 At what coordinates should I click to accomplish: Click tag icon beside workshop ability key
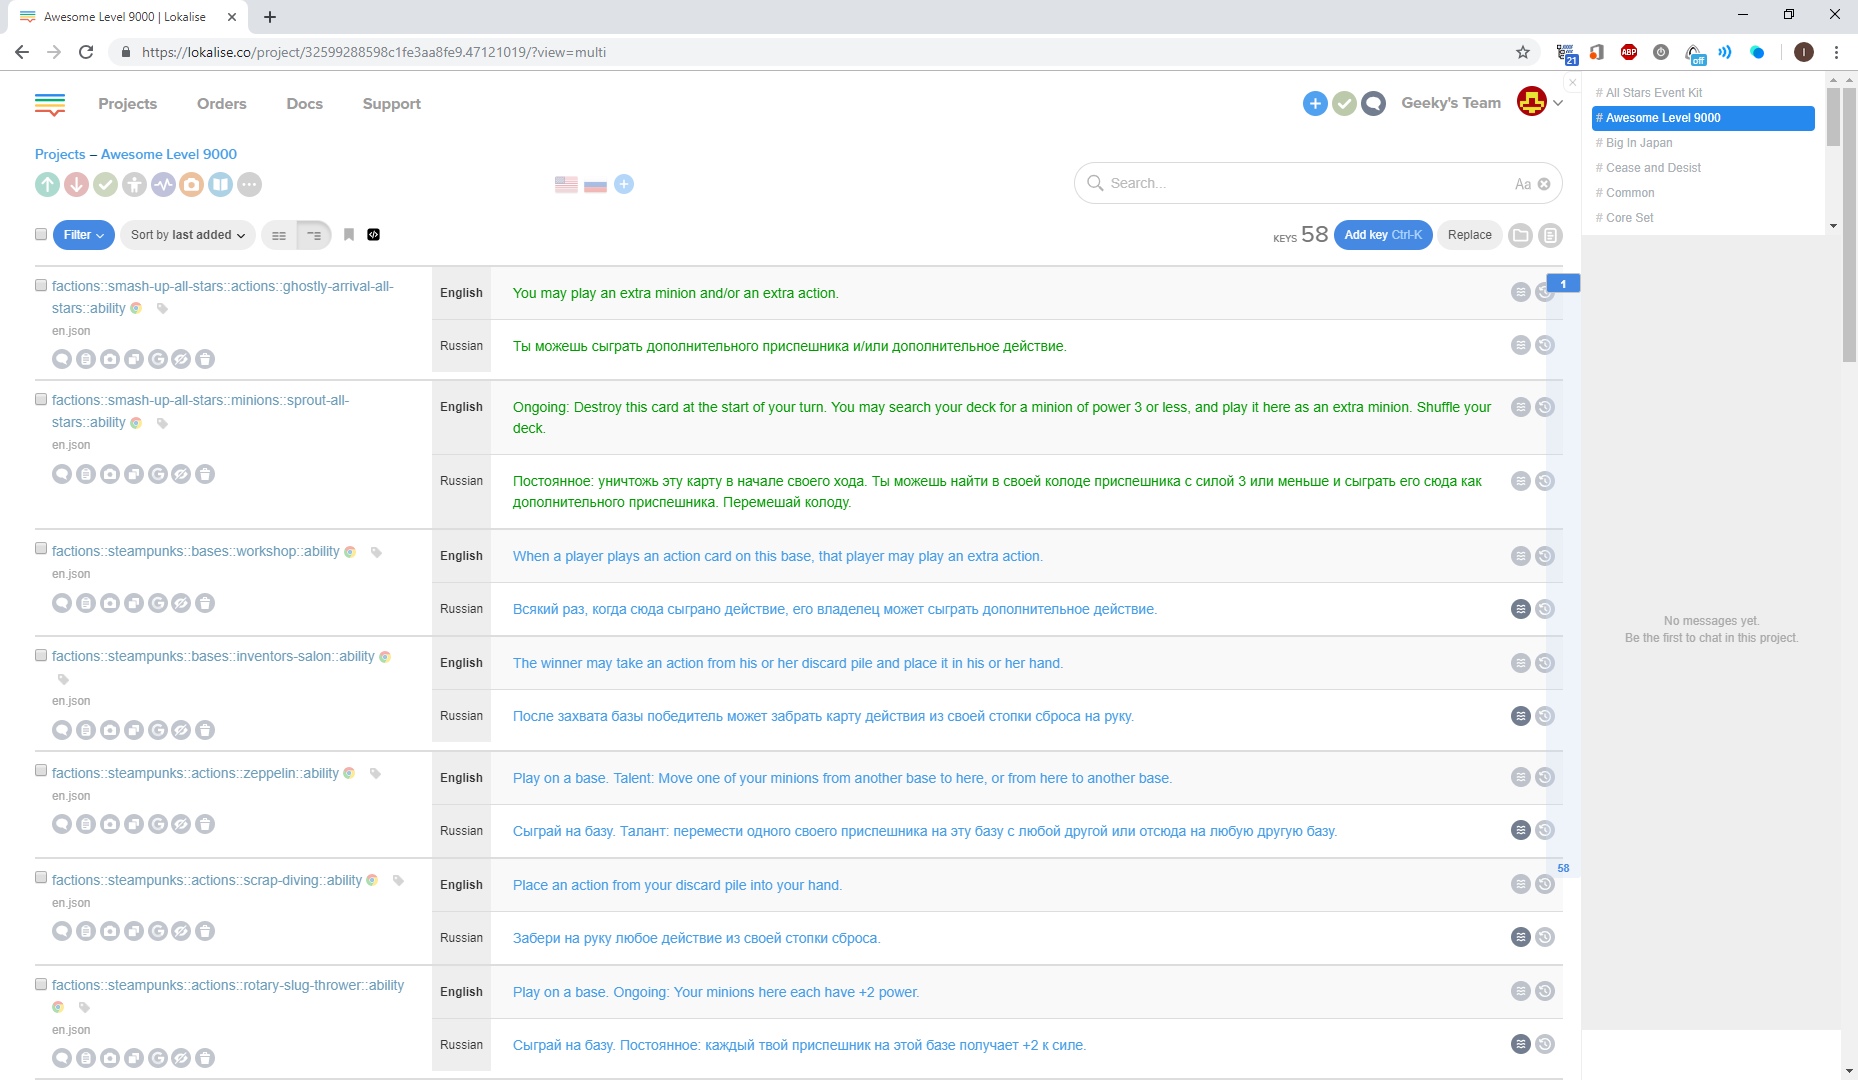click(376, 552)
